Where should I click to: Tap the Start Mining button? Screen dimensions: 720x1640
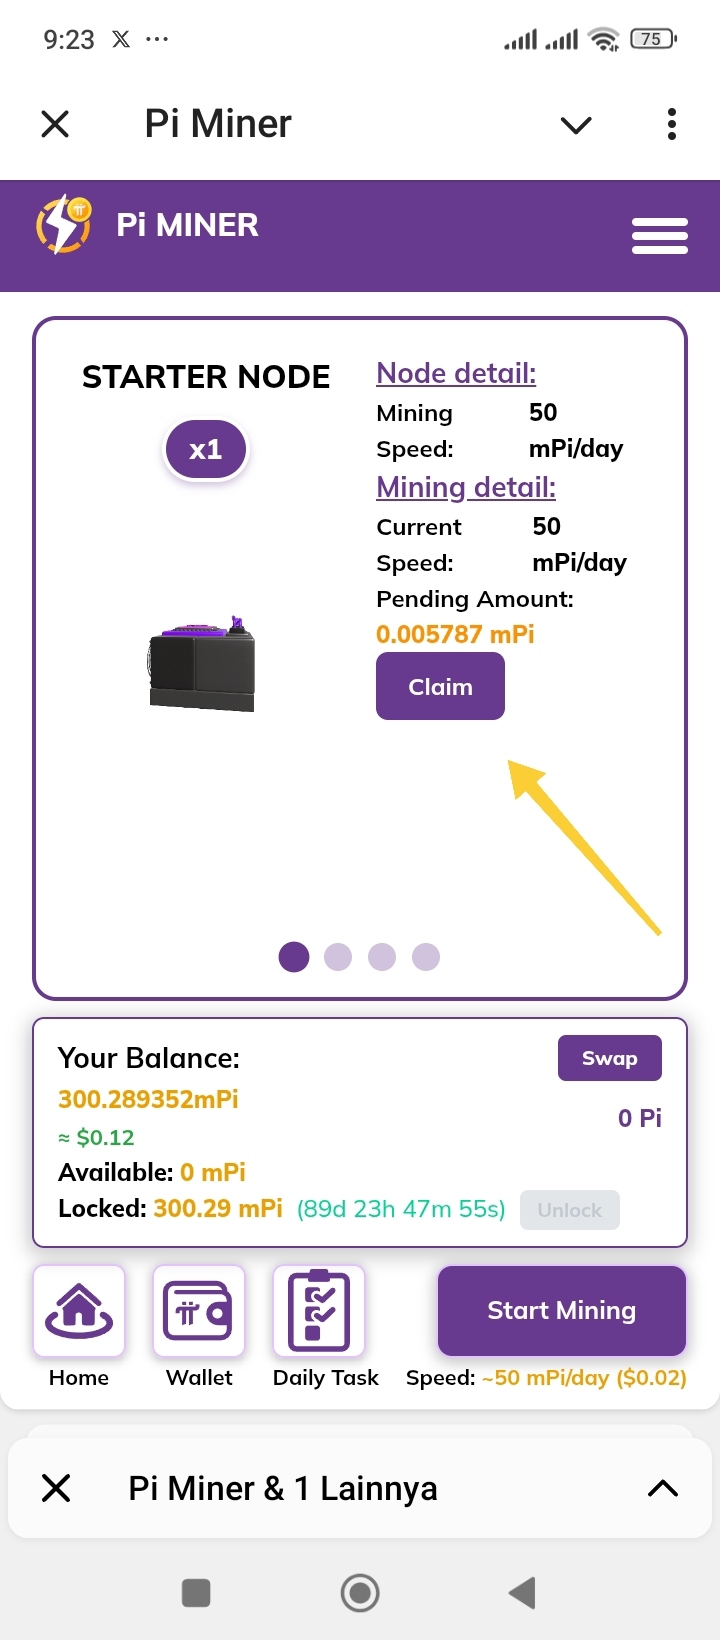click(x=562, y=1310)
